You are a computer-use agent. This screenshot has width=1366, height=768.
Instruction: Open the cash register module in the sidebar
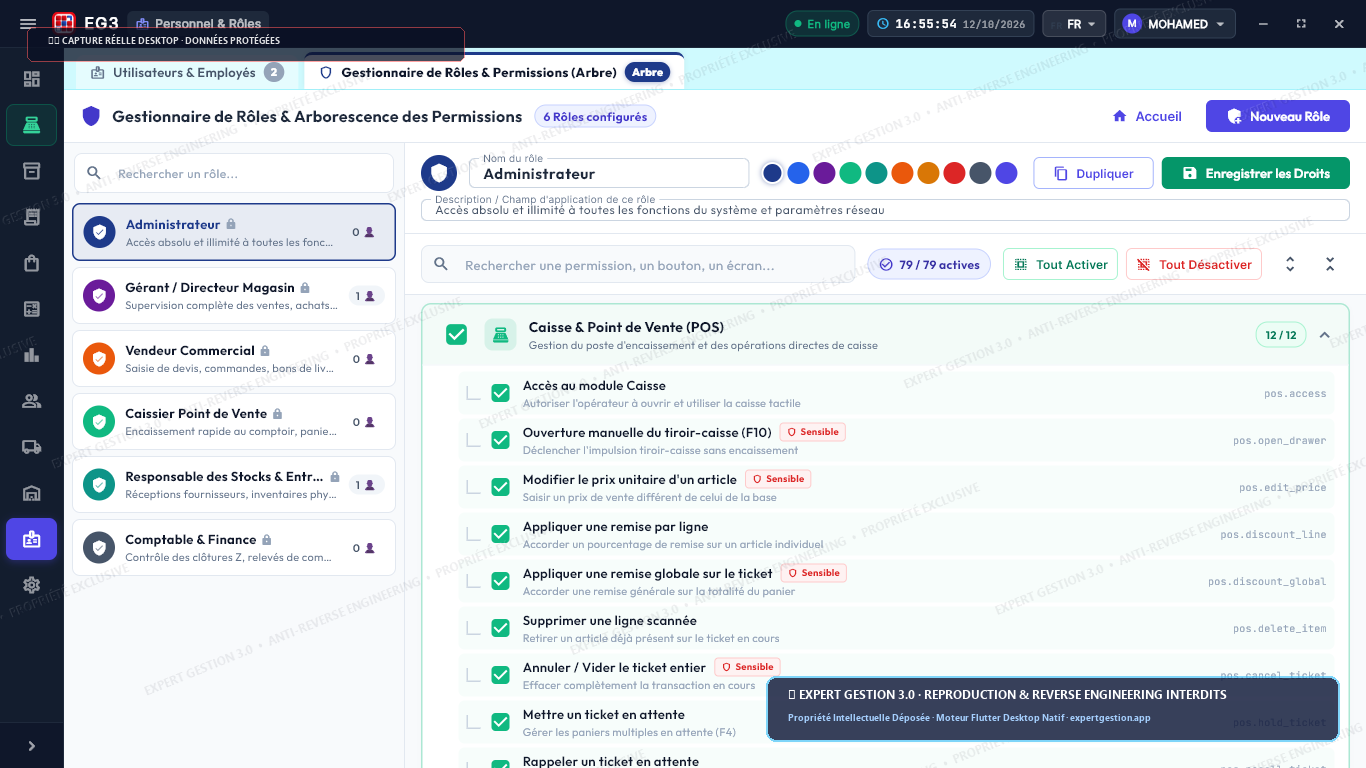click(32, 125)
